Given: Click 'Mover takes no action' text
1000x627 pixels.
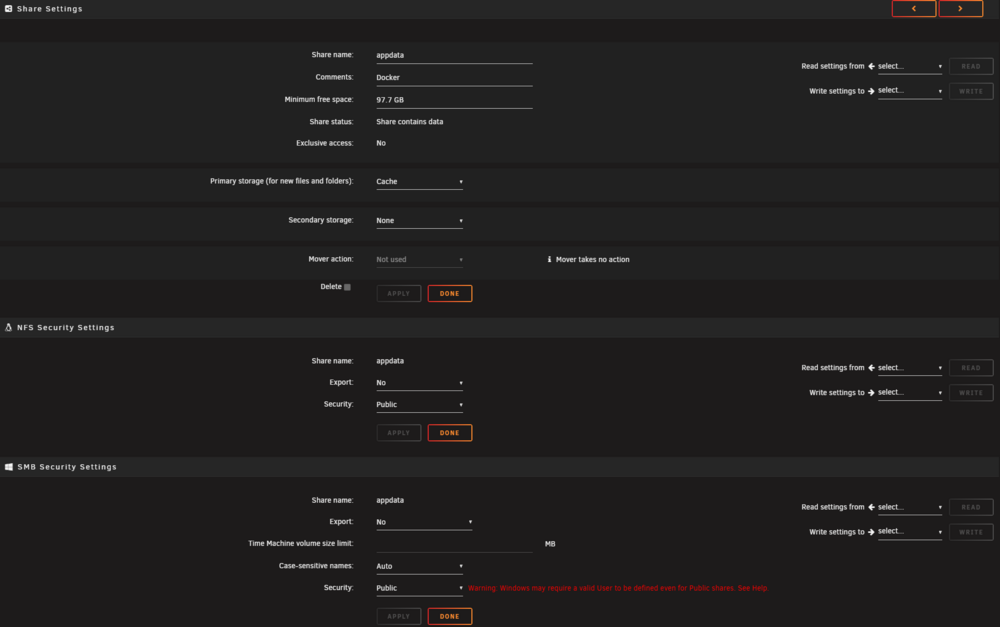Looking at the screenshot, I should 592,260.
